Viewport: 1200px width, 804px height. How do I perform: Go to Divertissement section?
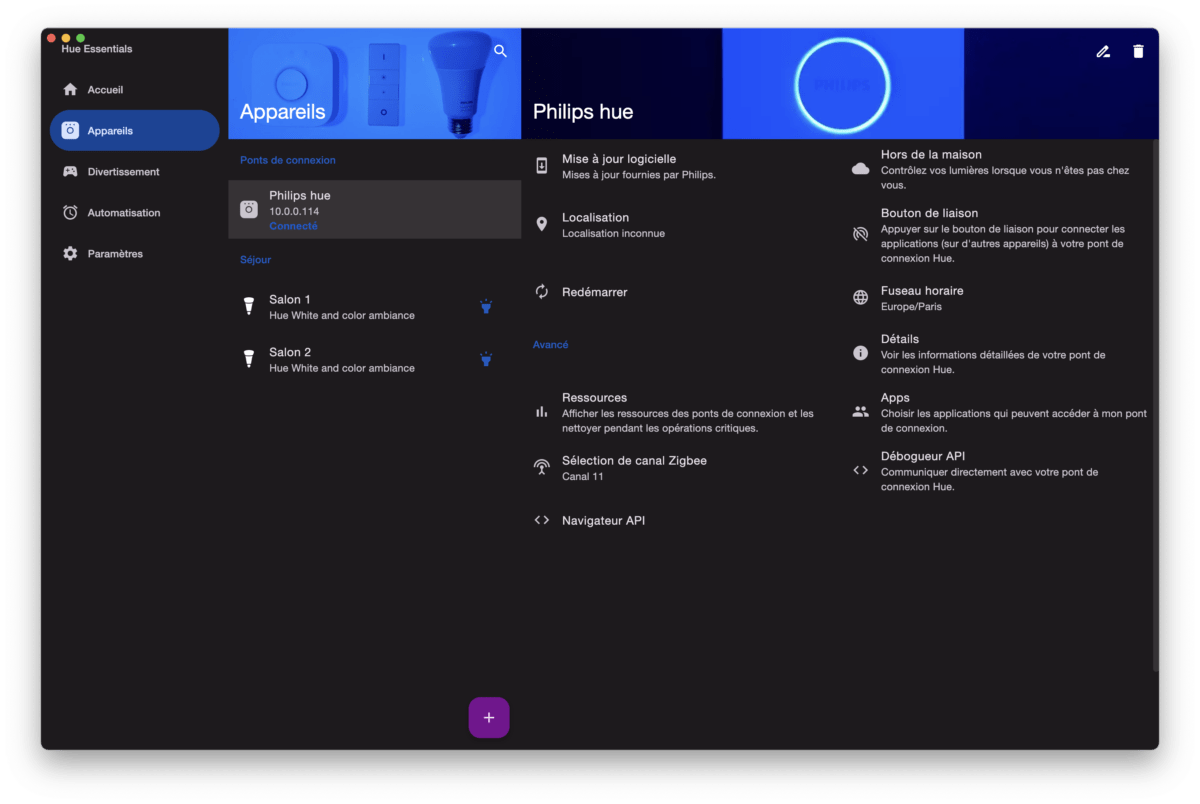coord(134,172)
